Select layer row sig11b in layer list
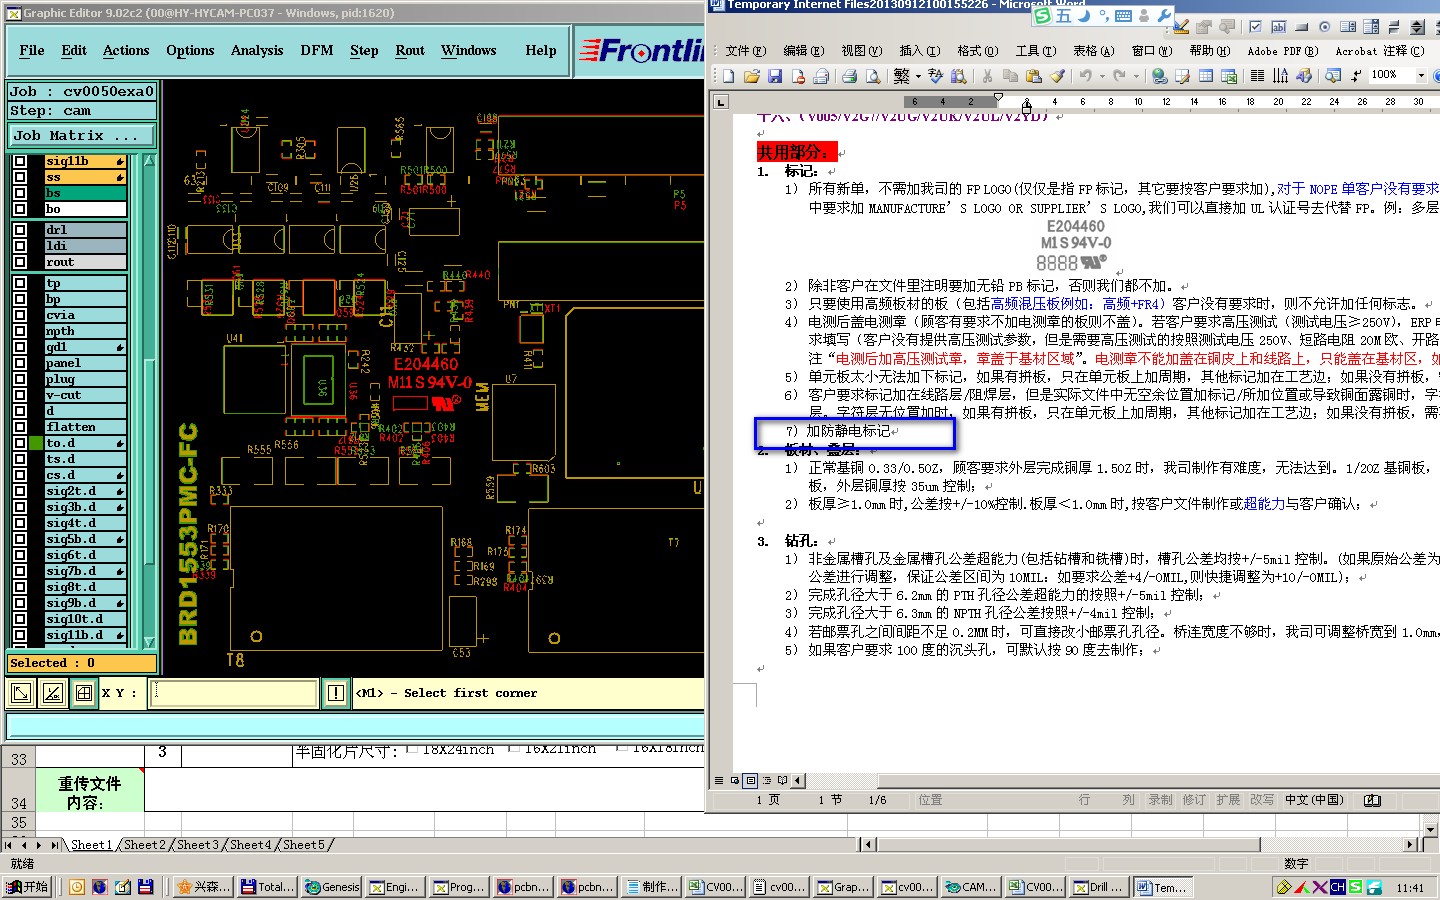The height and width of the screenshot is (900, 1440). coord(85,161)
